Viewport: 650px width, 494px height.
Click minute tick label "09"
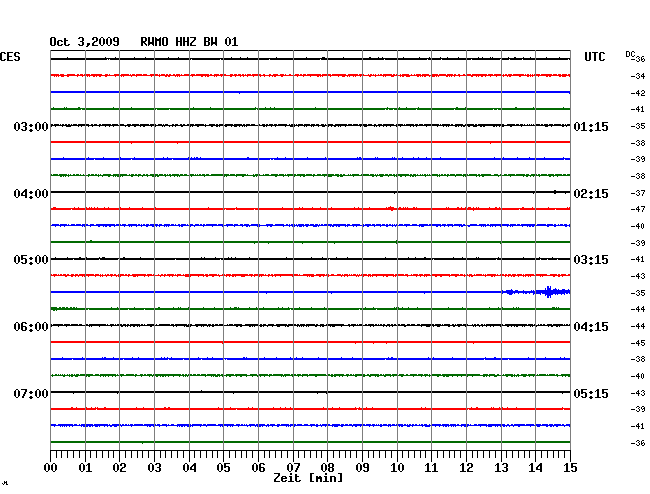tap(362, 468)
